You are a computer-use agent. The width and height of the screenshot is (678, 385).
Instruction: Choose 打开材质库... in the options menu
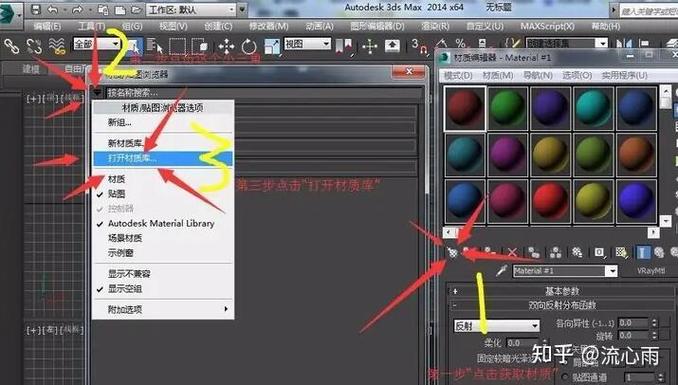[163, 158]
